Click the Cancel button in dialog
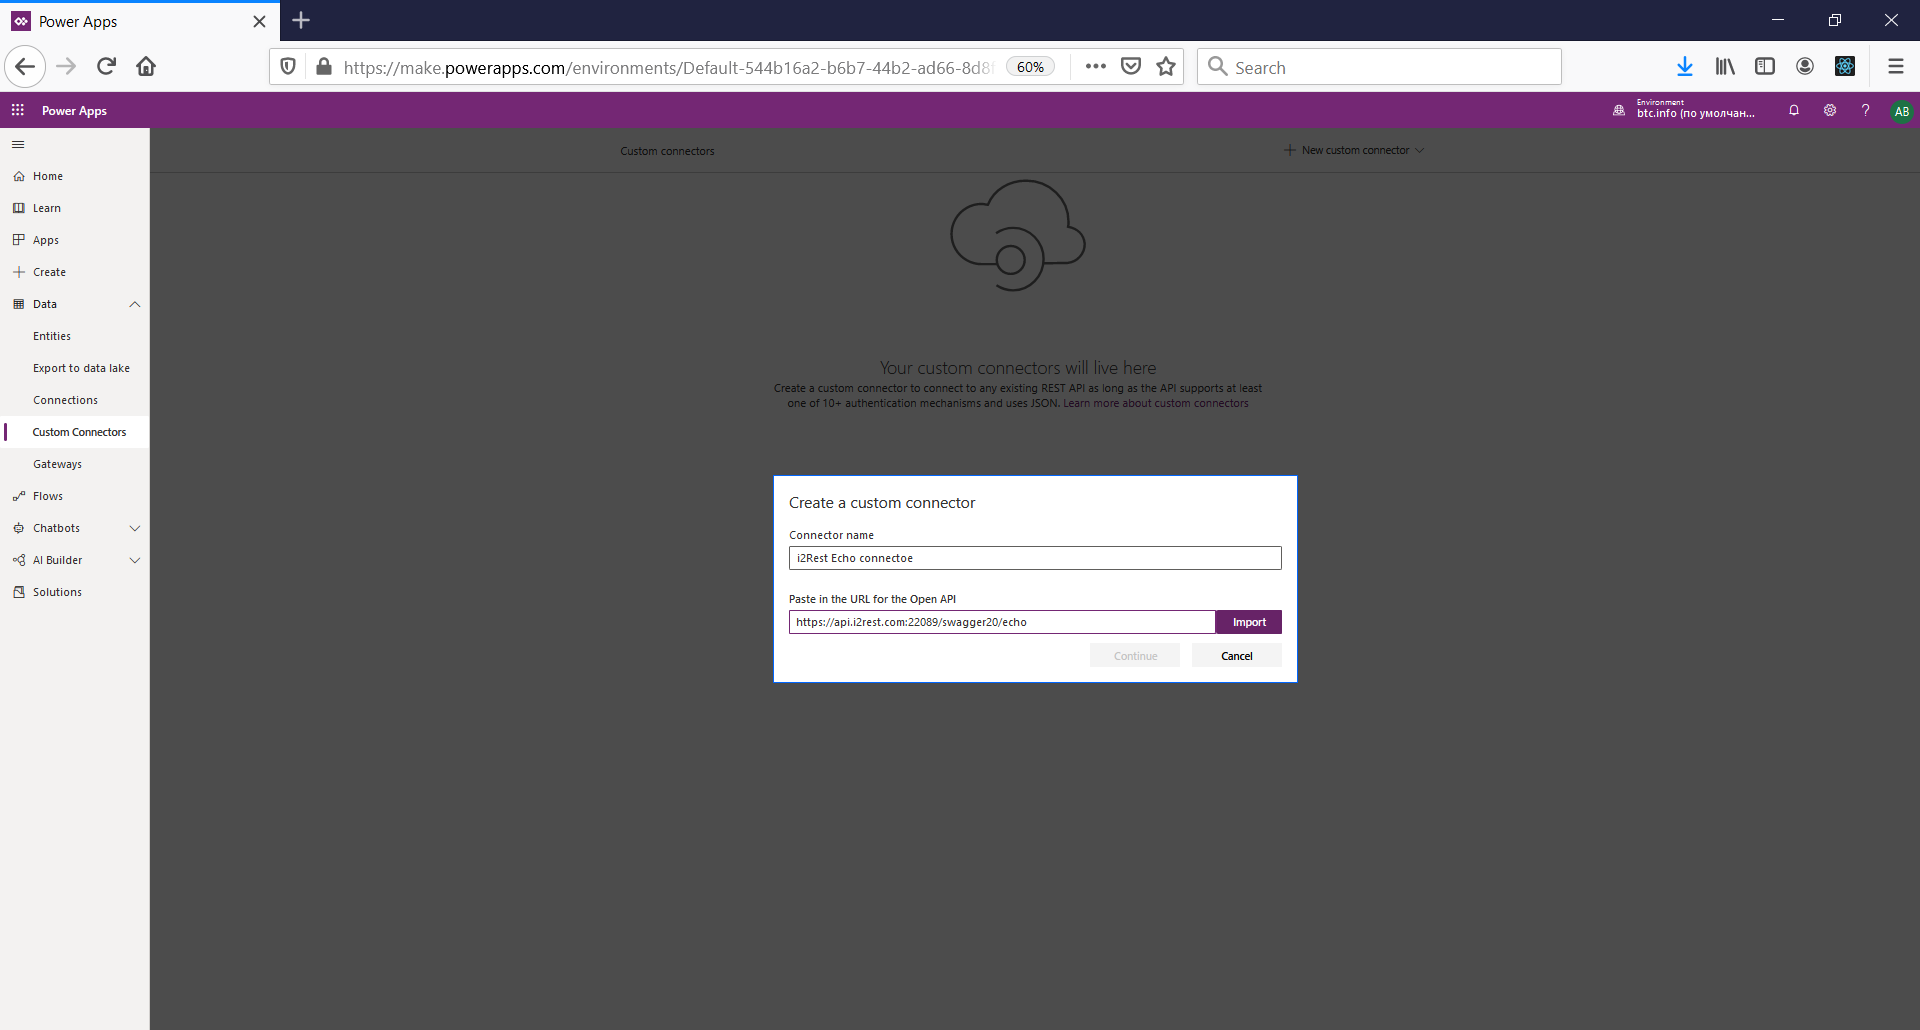The width and height of the screenshot is (1920, 1030). tap(1237, 656)
